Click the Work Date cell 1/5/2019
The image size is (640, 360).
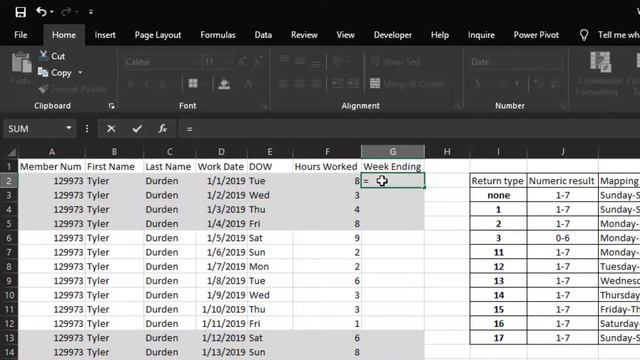[222, 238]
